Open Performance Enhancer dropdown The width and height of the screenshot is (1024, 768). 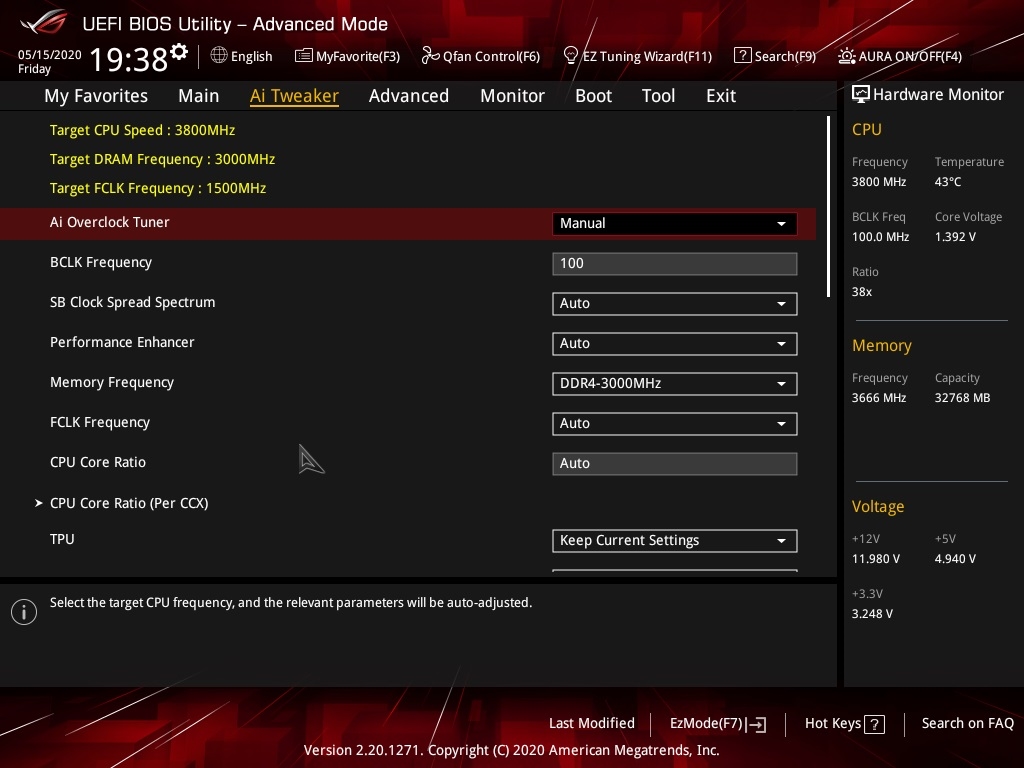pyautogui.click(x=675, y=344)
